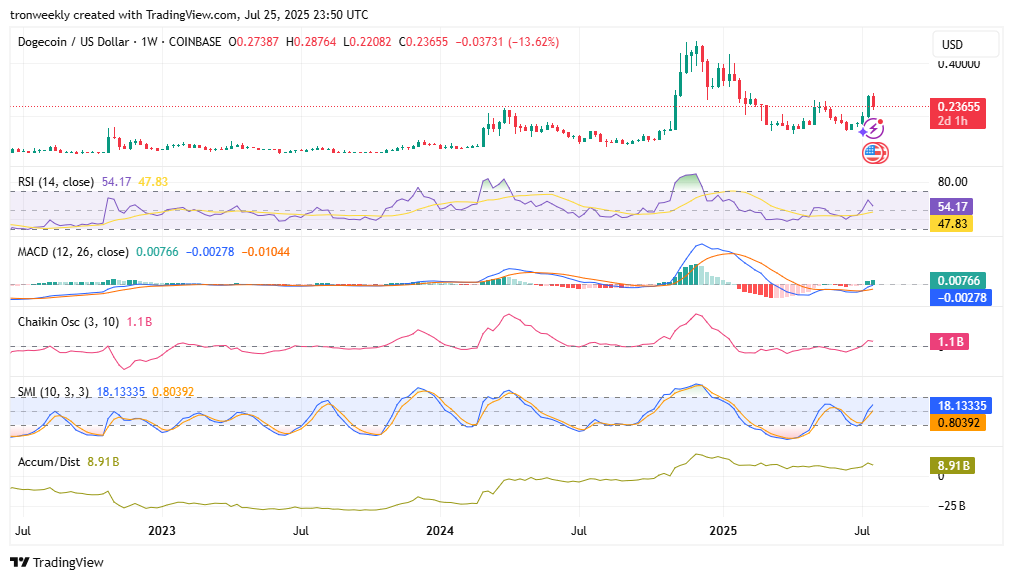
Task: Click the red 0.23655 current price label
Action: pos(958,114)
